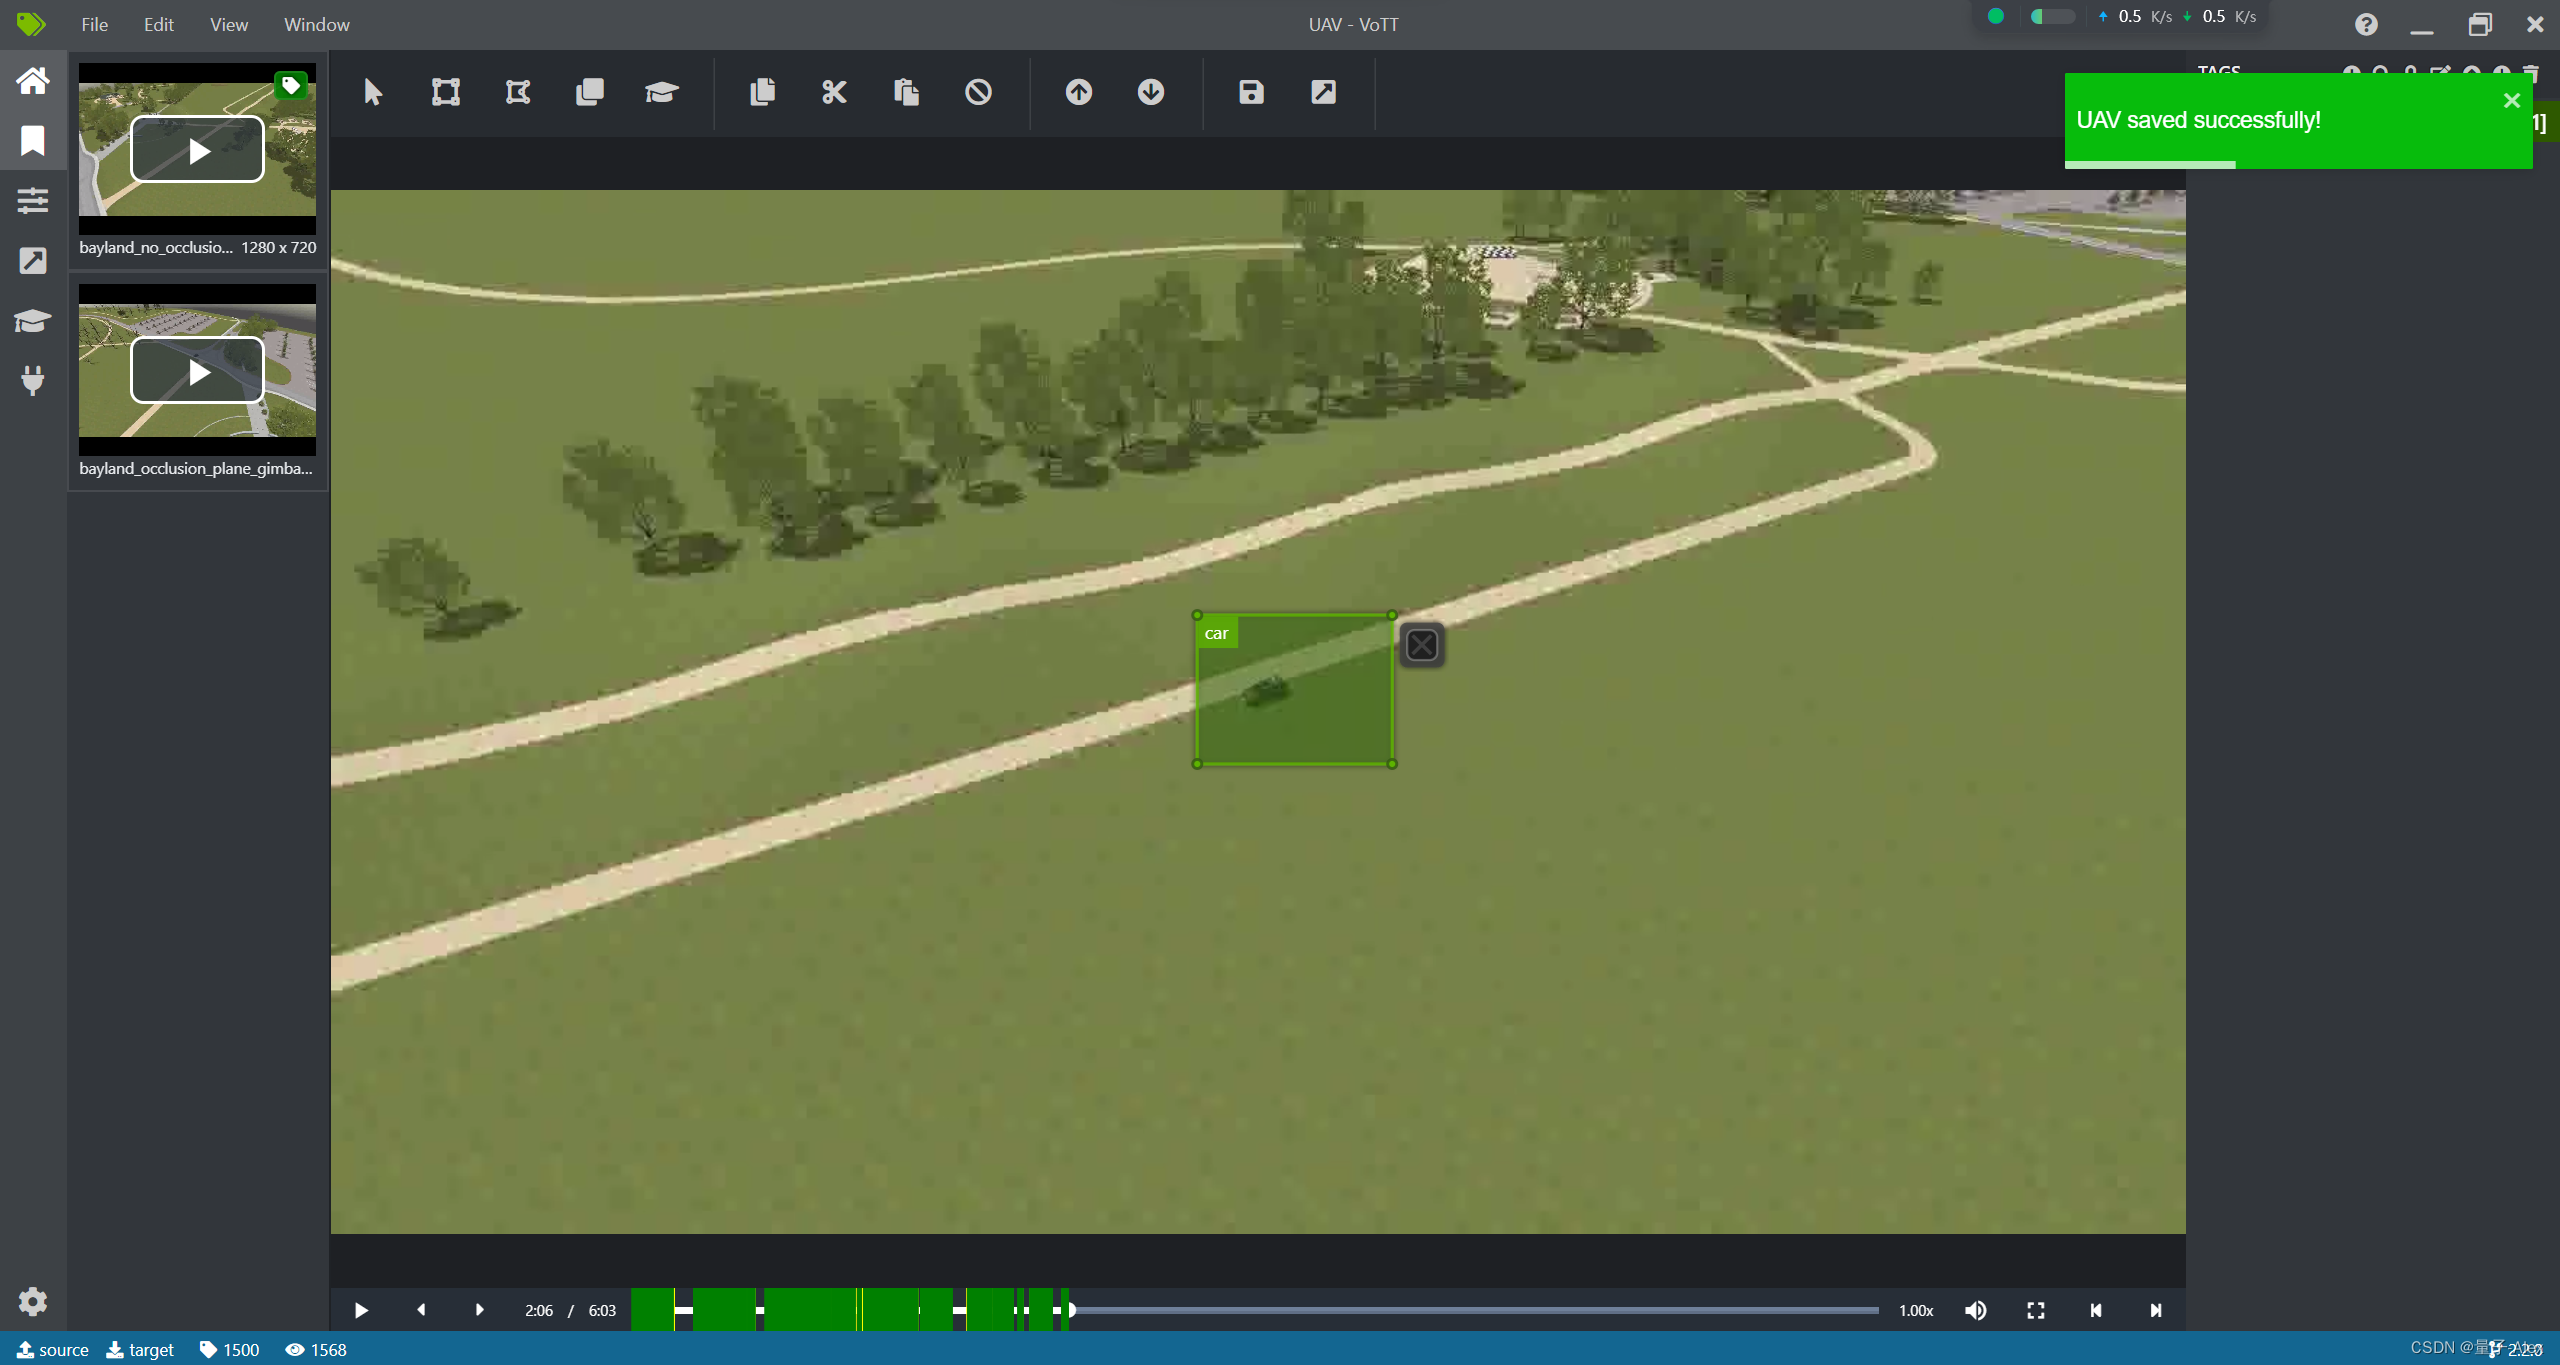Change the 1.00x playback speed
The image size is (2560, 1365).
[x=1915, y=1310]
